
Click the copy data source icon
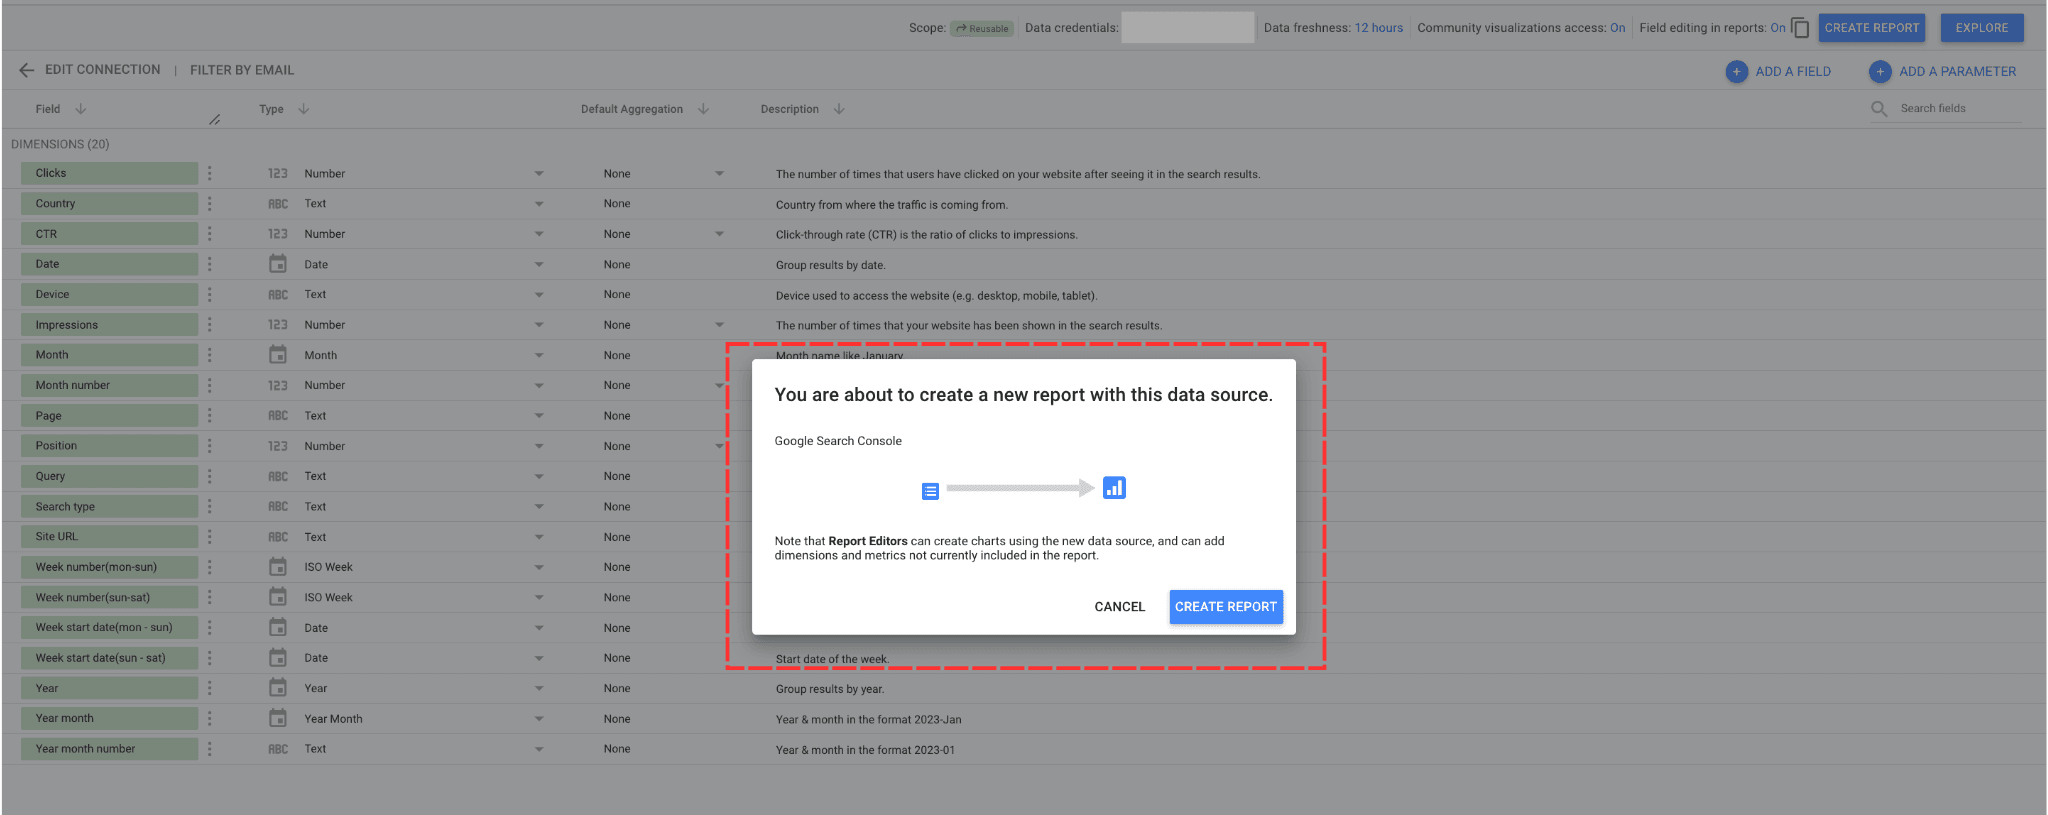pos(1800,28)
